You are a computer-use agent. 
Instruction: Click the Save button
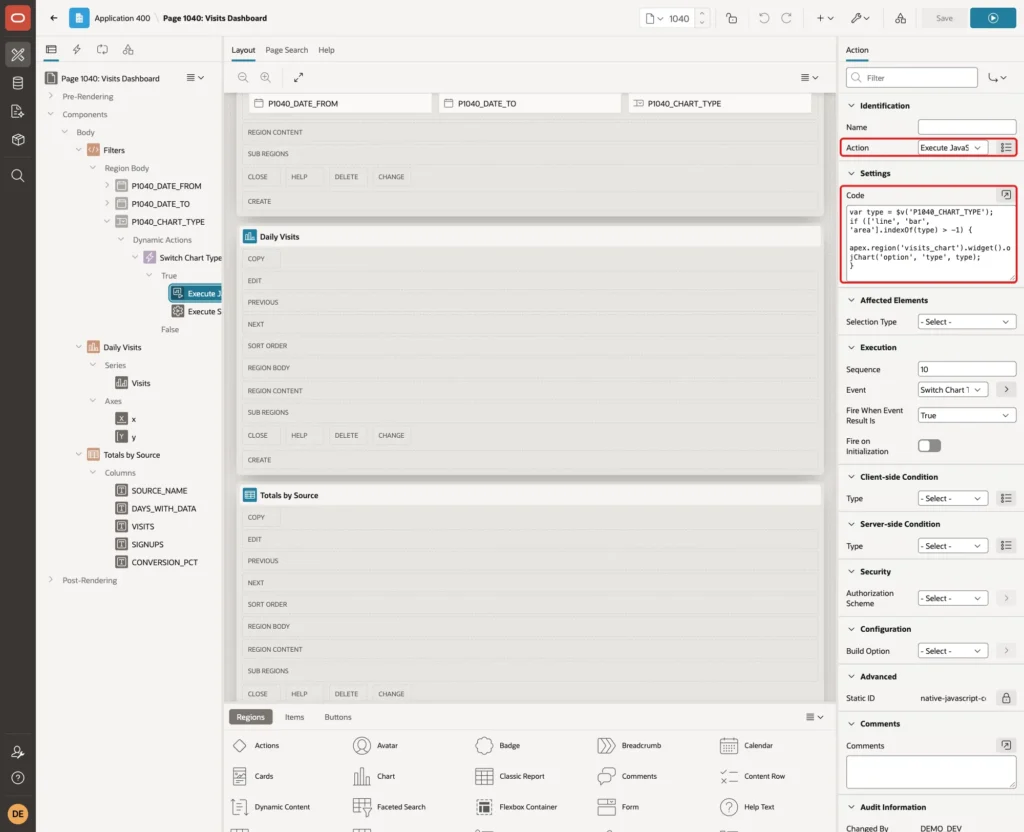tap(944, 18)
